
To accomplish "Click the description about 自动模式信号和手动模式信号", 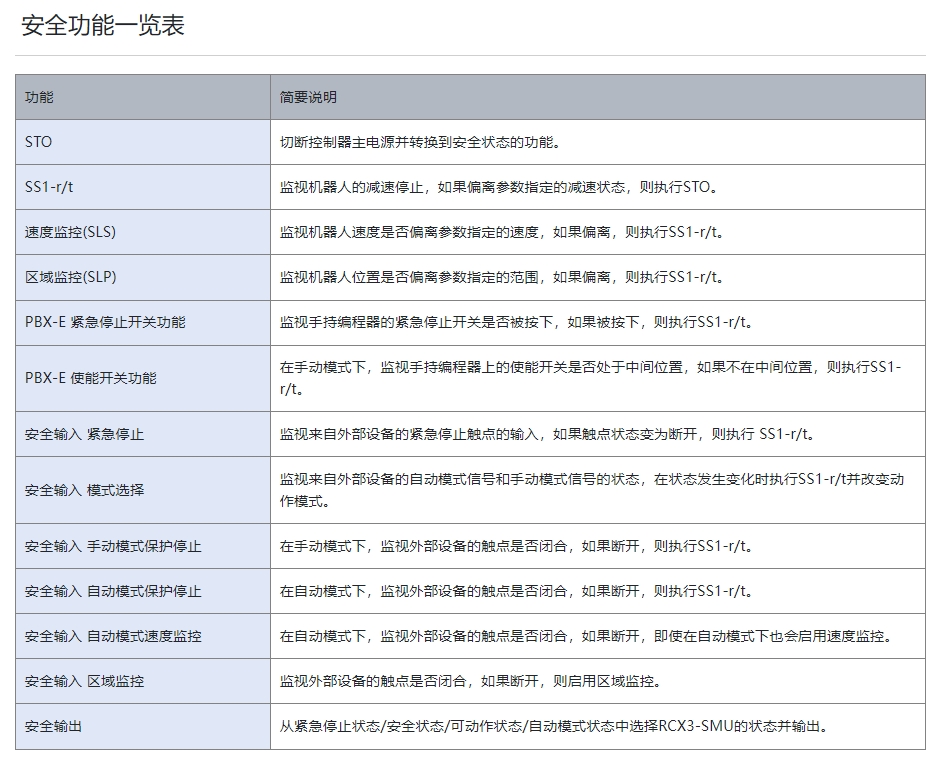I will click(x=598, y=490).
